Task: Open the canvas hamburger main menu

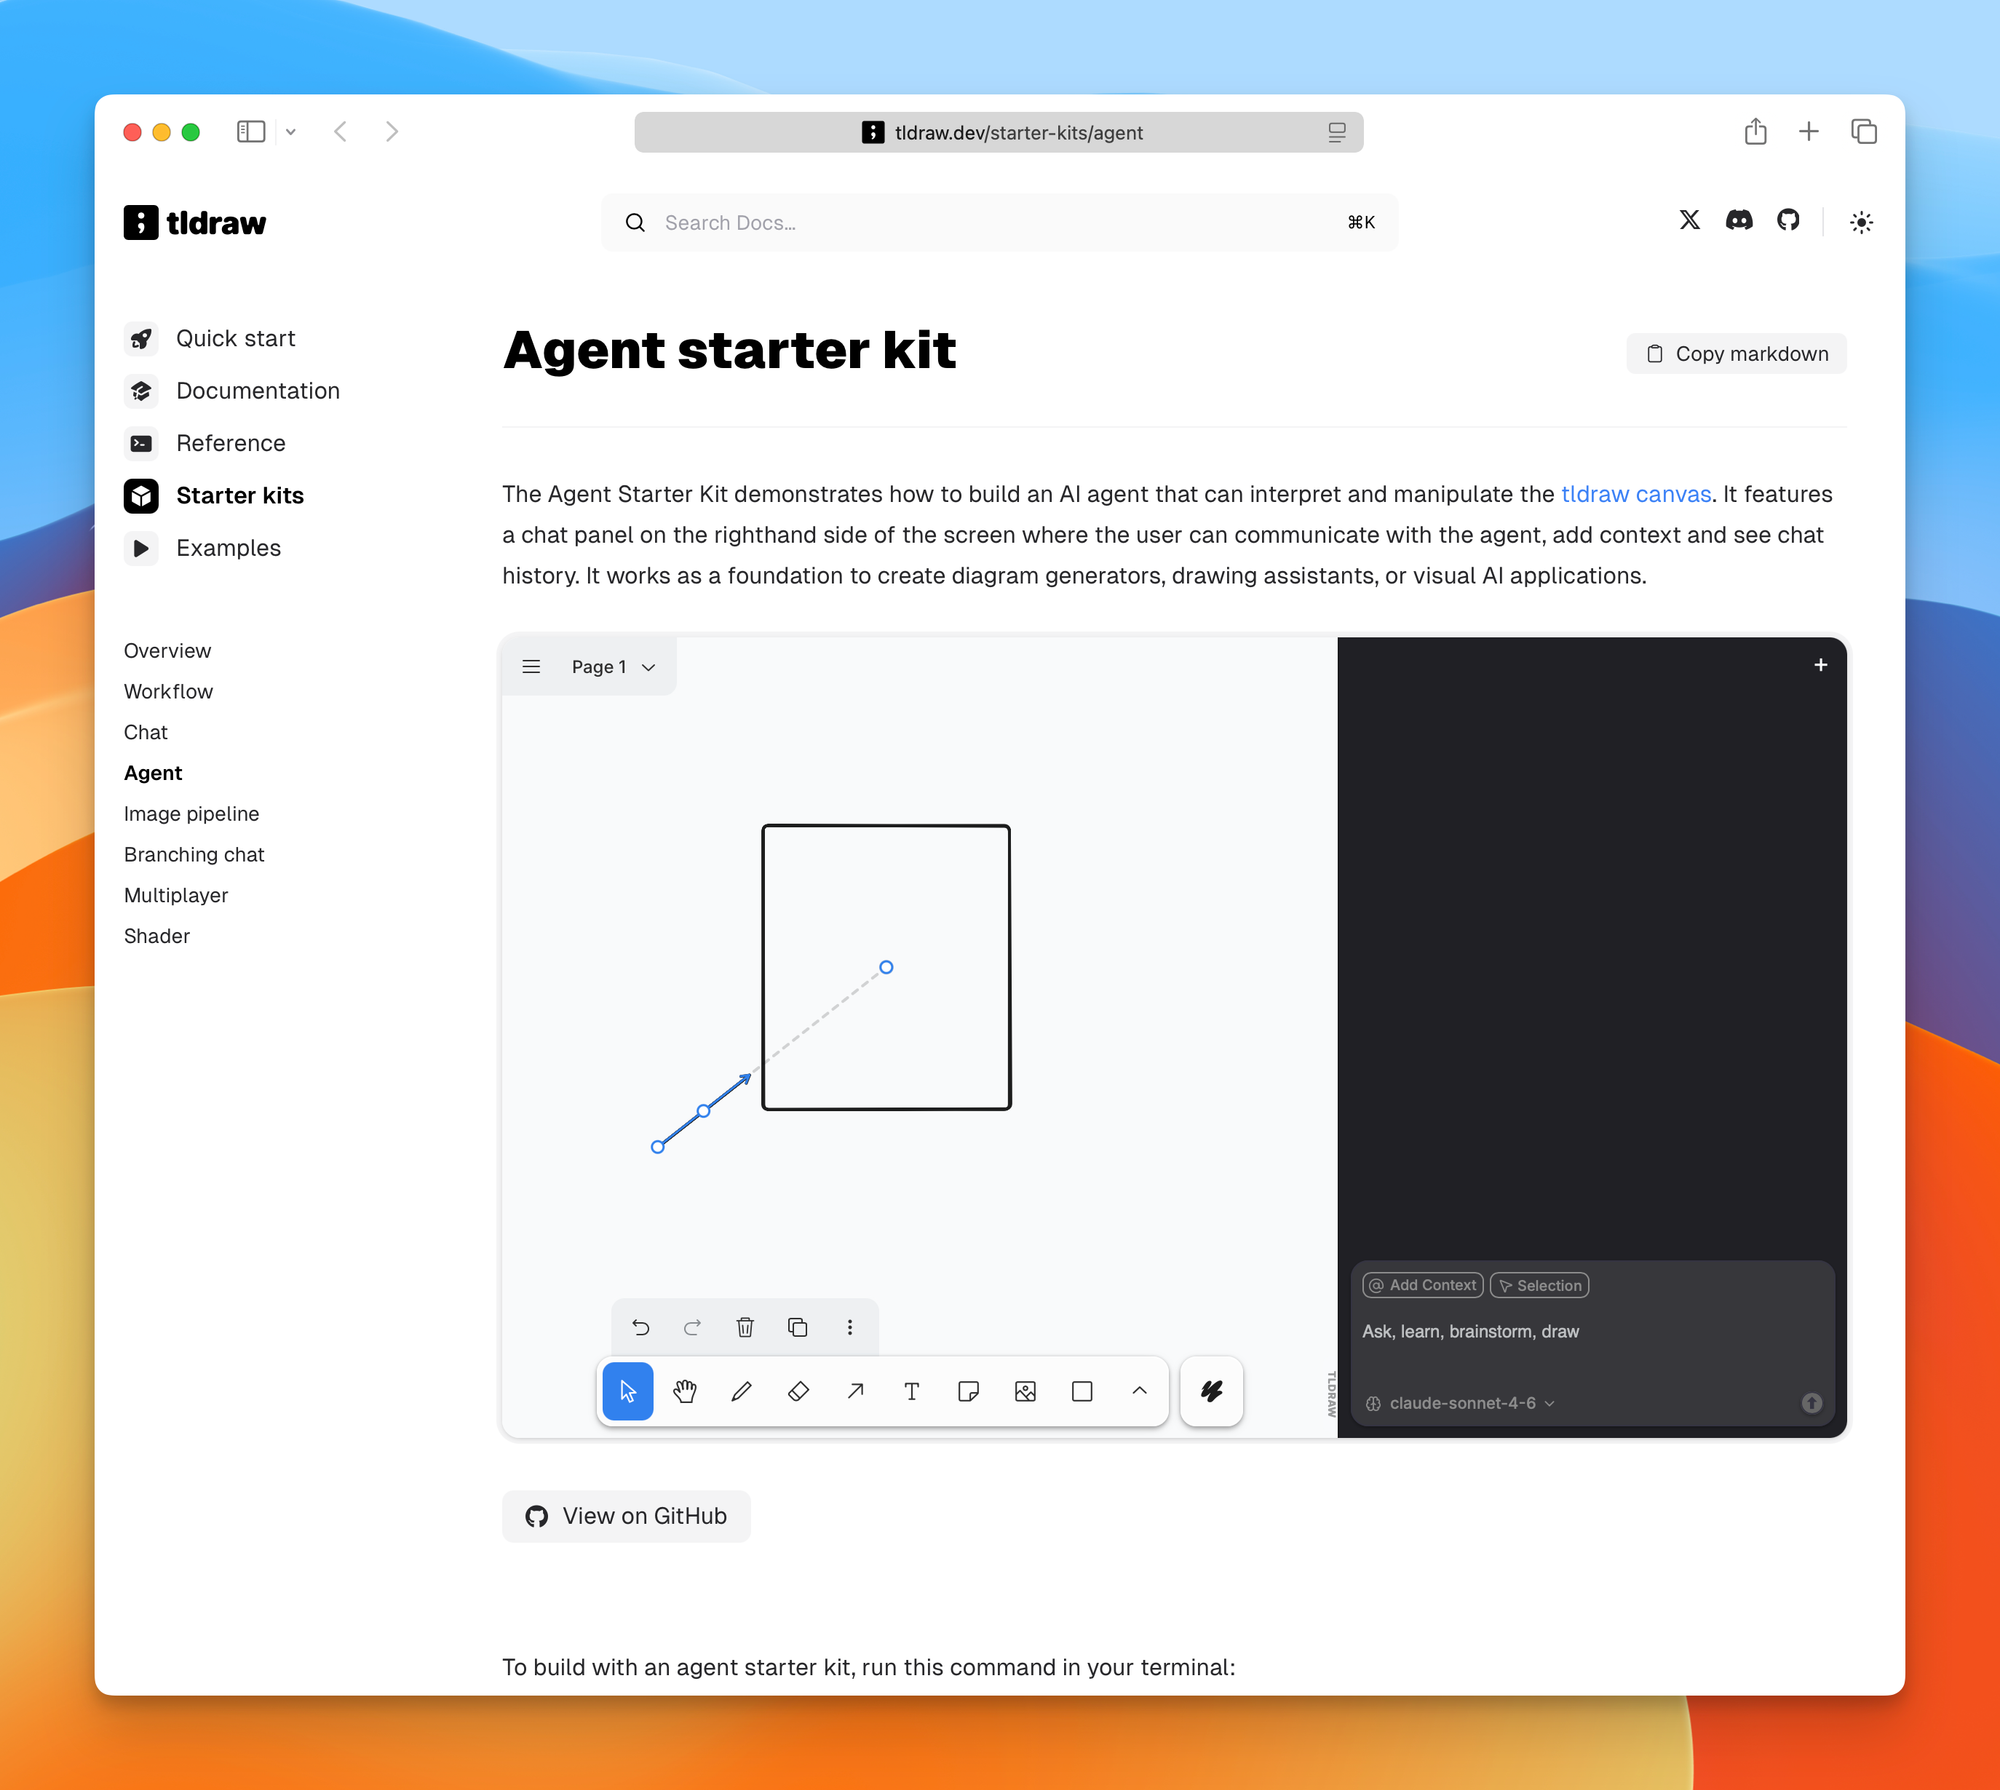Action: (531, 666)
